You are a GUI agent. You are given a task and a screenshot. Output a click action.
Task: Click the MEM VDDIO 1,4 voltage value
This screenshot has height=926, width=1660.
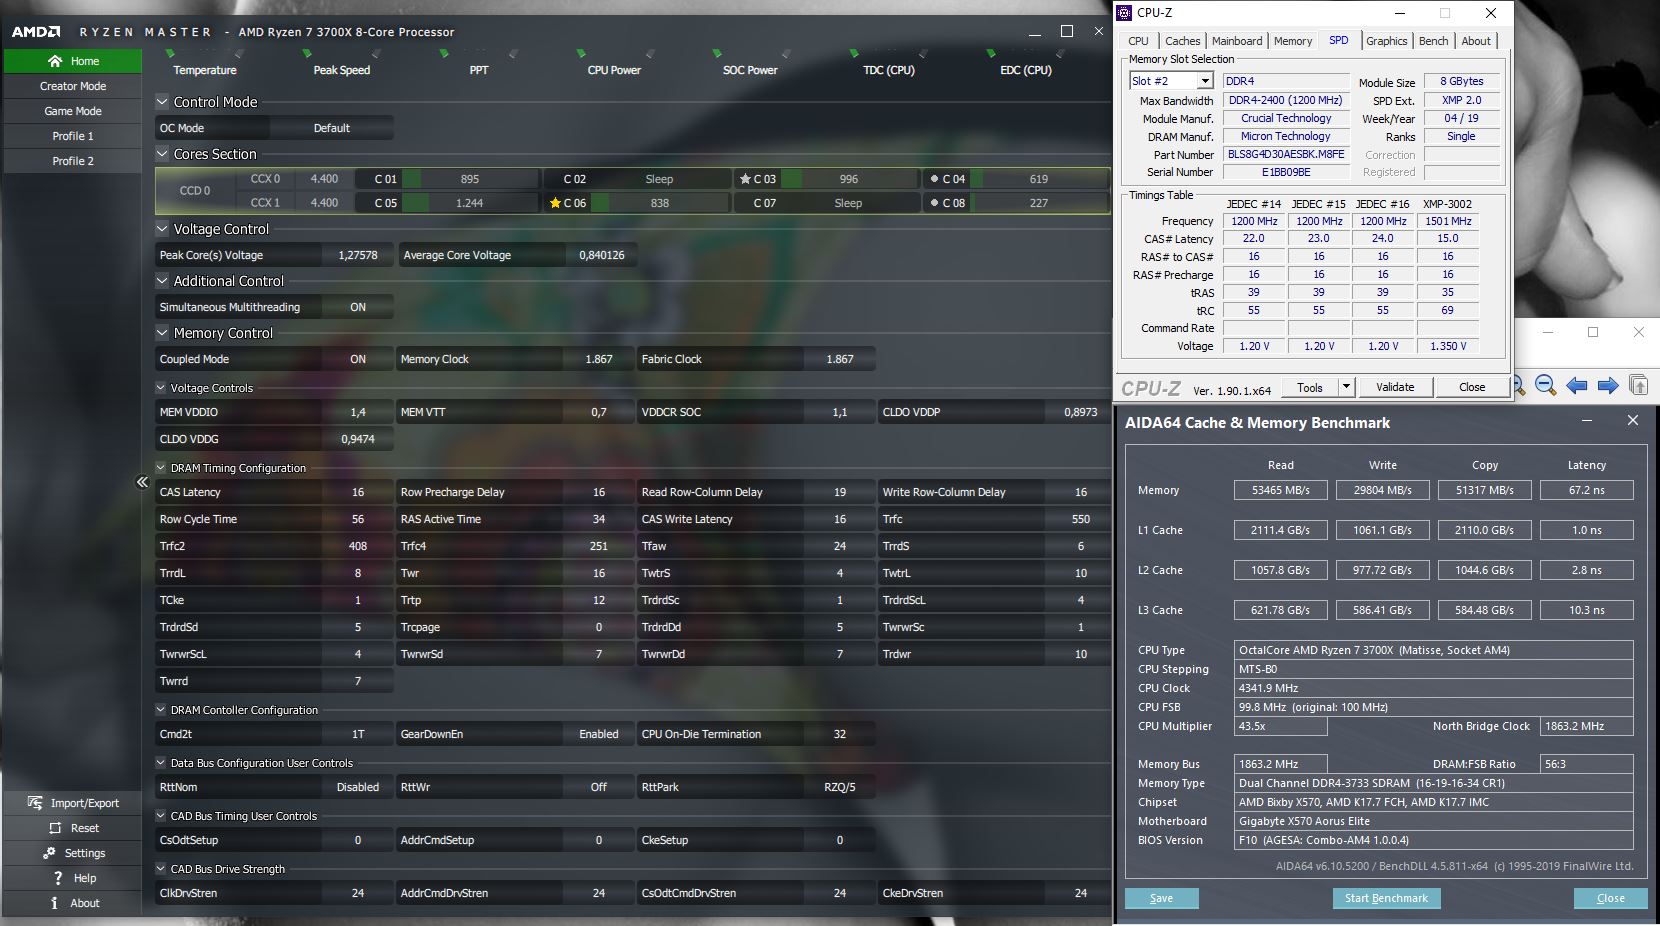(358, 412)
